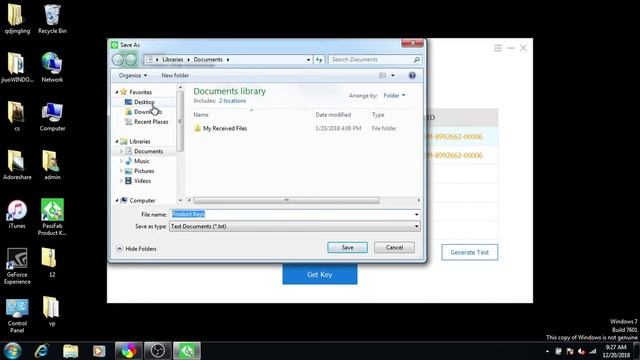
Task: Switch to the PassFab taskbar icon
Action: click(187, 351)
